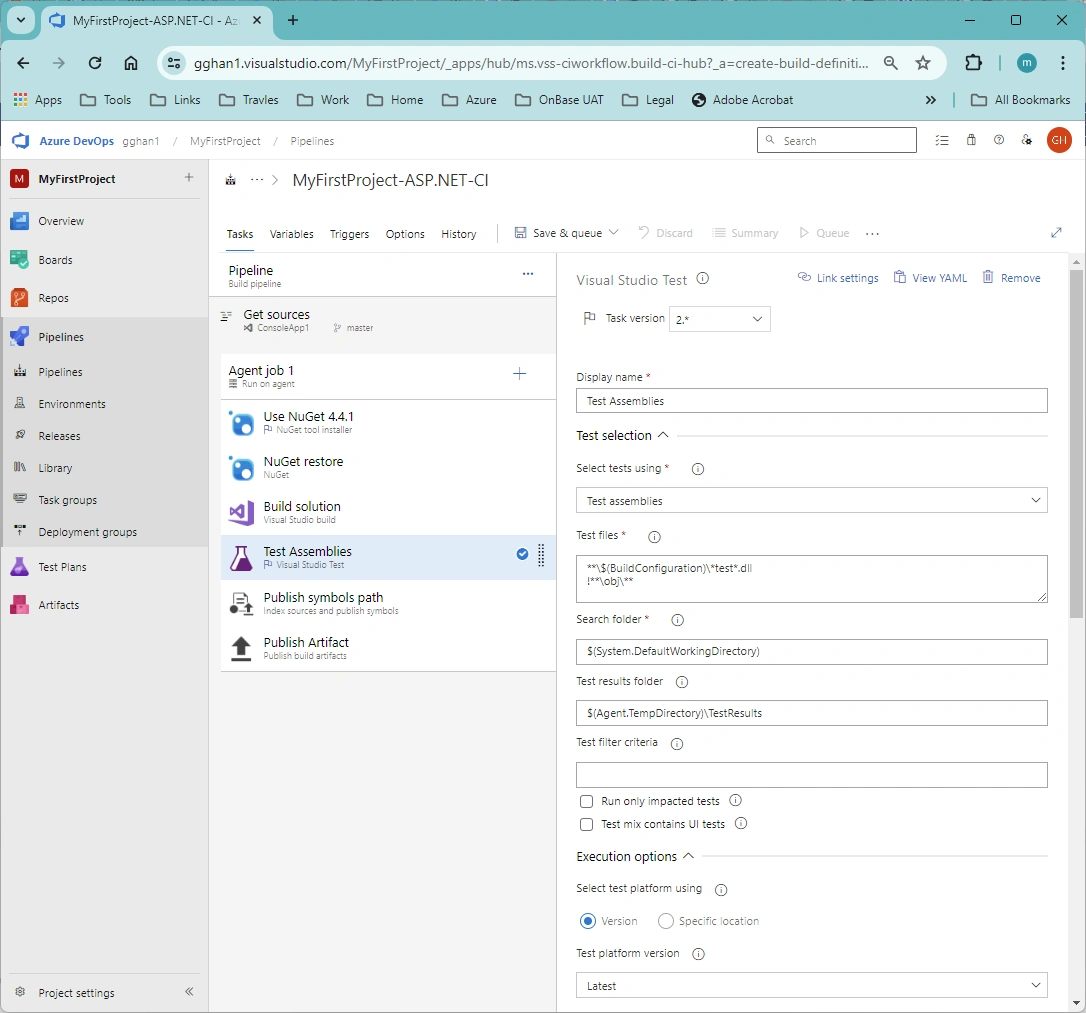Open the marketplace shopping bag icon
1086x1013 pixels.
pos(971,140)
